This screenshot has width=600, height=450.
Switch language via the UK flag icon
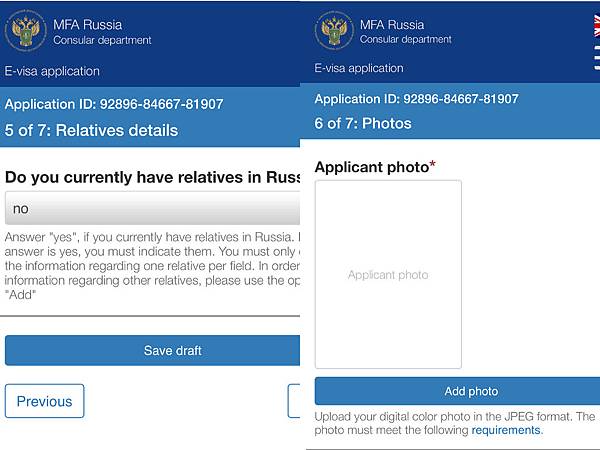click(x=597, y=25)
